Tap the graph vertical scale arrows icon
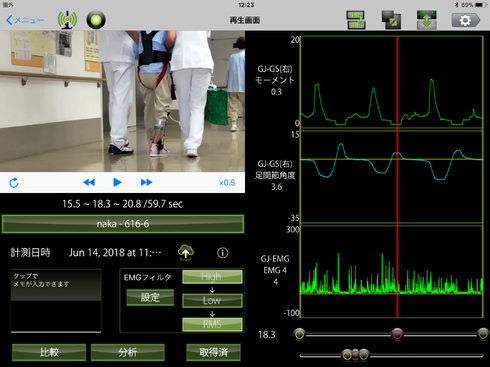Screen dimensions: 490x367 (427, 20)
